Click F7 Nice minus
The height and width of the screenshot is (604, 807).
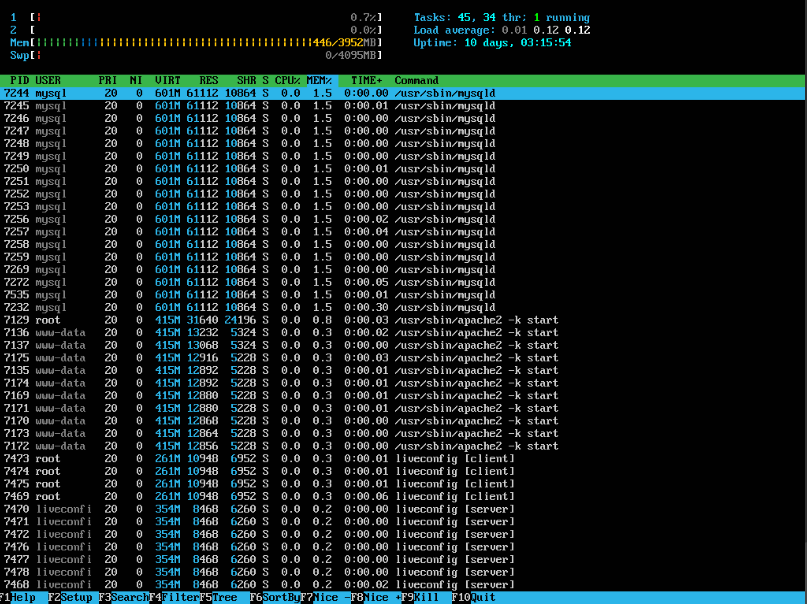point(325,597)
